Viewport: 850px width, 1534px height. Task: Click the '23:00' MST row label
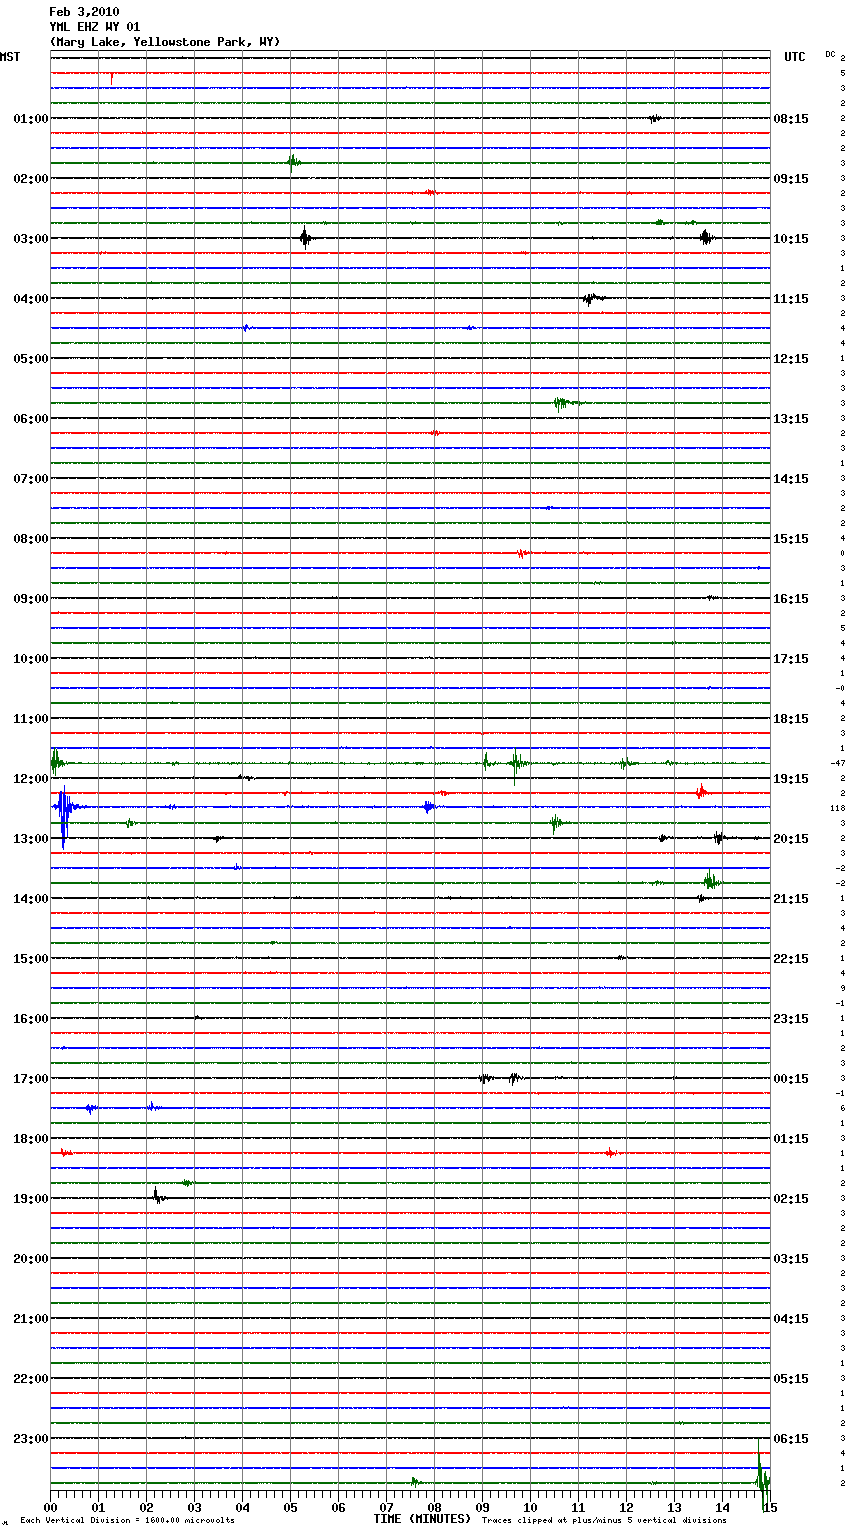[31, 1439]
